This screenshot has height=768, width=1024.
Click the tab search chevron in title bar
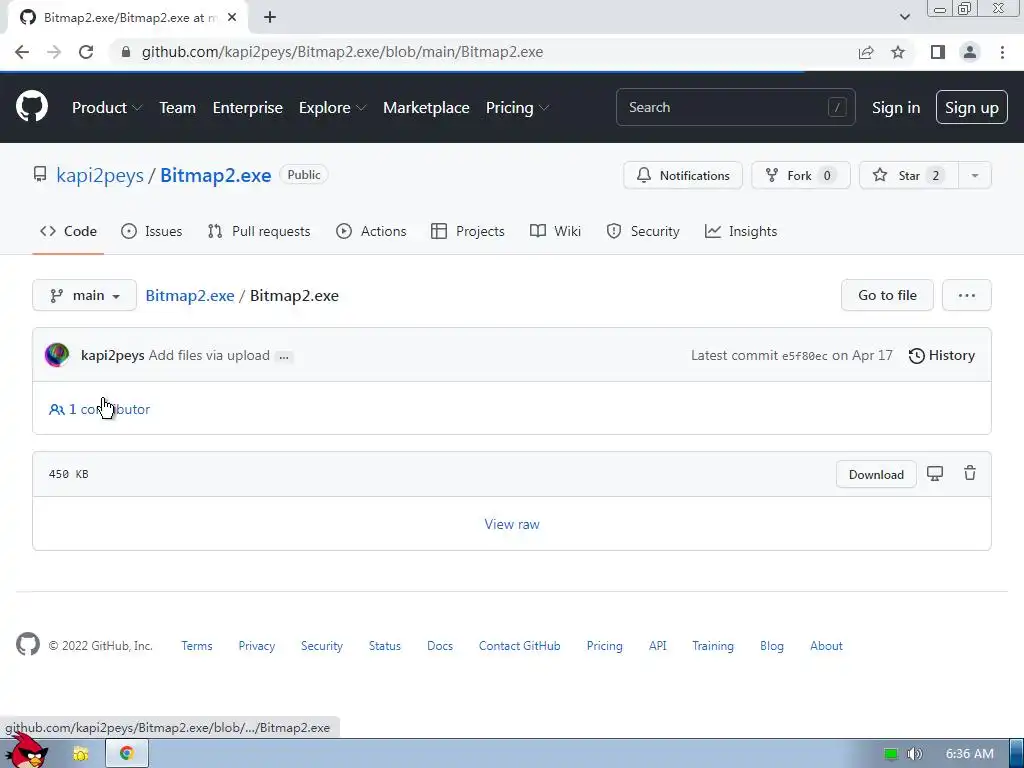904,17
